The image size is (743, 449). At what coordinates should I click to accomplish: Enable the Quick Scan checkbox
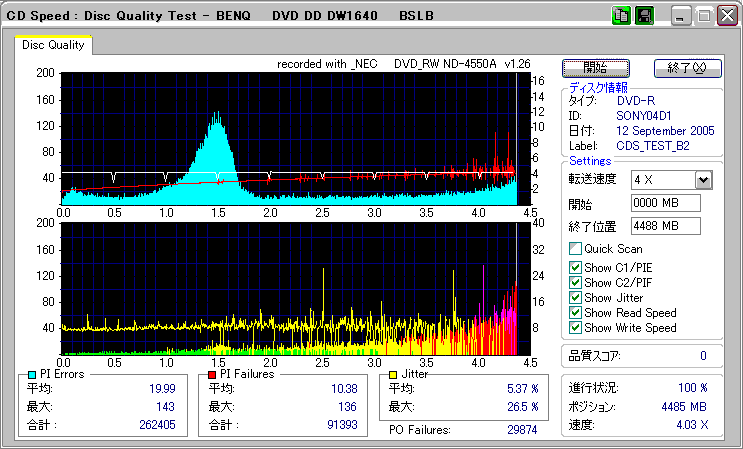click(575, 249)
